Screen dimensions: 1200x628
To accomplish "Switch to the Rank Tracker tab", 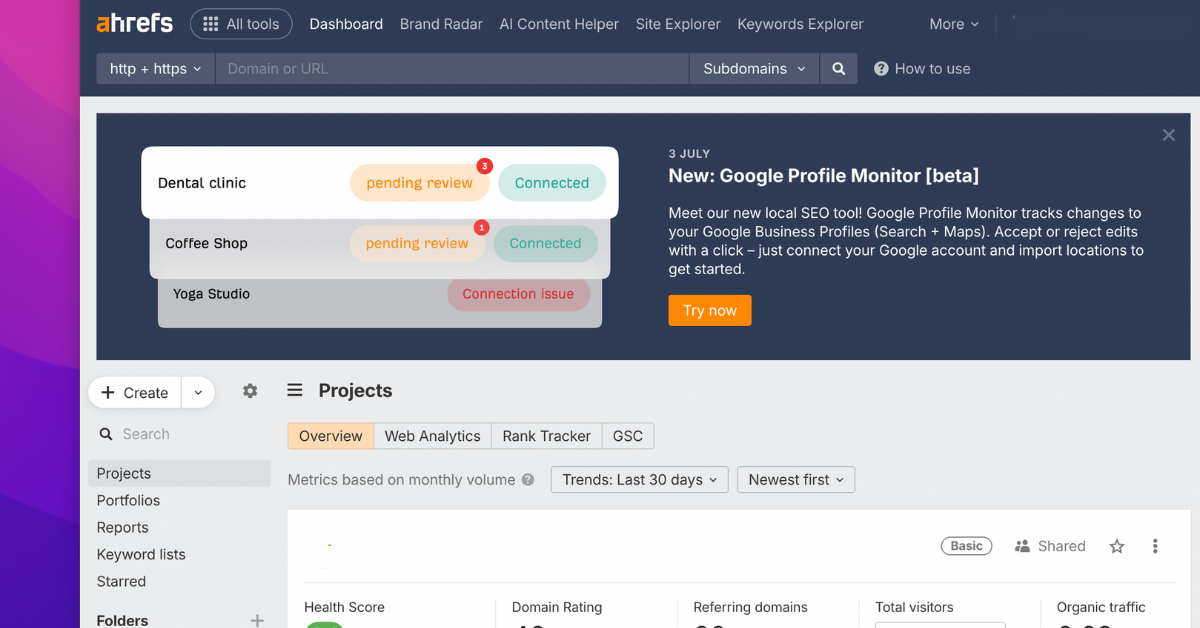I will pyautogui.click(x=546, y=436).
